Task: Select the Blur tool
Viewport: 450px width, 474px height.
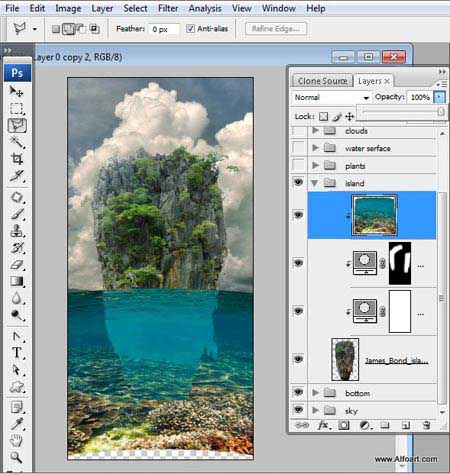Action: tap(17, 298)
